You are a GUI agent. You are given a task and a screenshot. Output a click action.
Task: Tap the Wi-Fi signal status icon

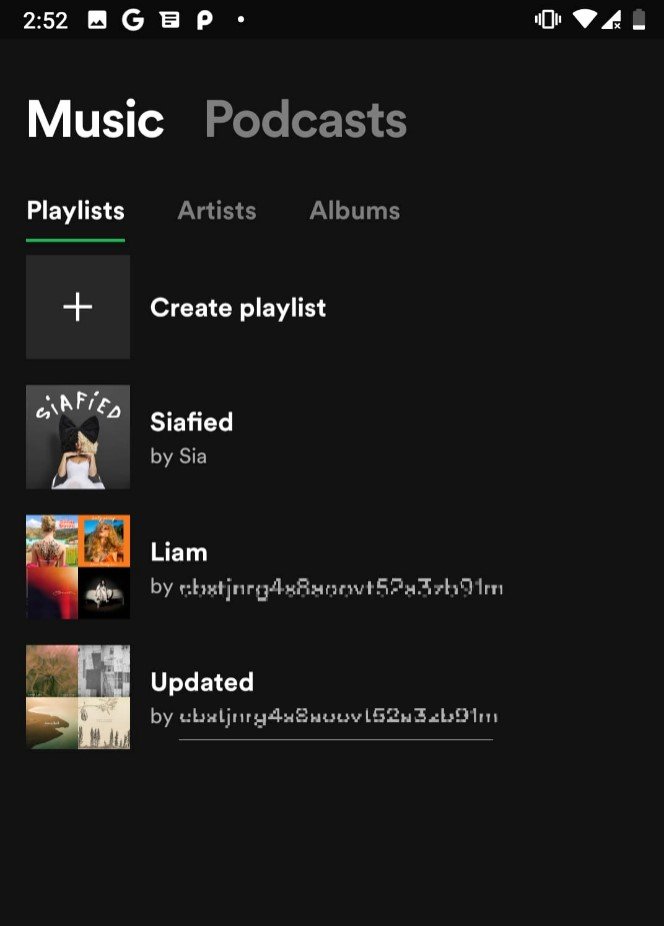click(584, 20)
